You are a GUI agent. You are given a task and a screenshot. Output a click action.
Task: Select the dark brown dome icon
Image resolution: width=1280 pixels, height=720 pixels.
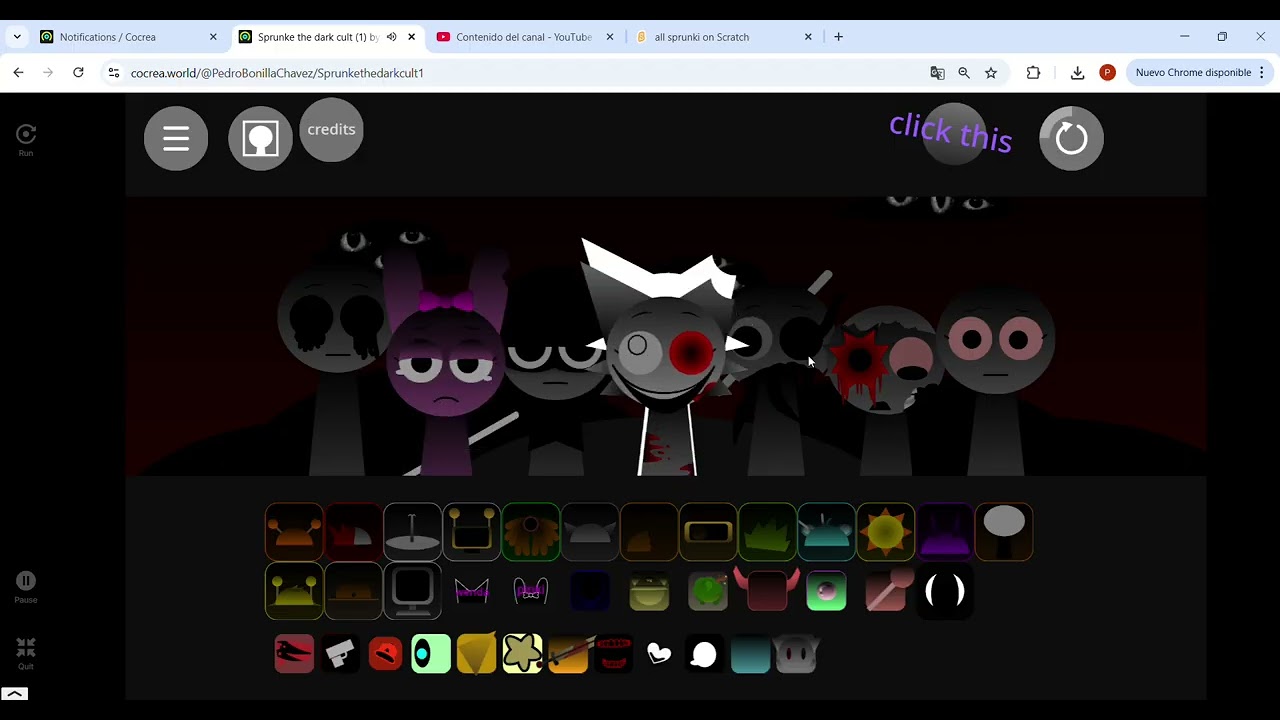pyautogui.click(x=353, y=591)
